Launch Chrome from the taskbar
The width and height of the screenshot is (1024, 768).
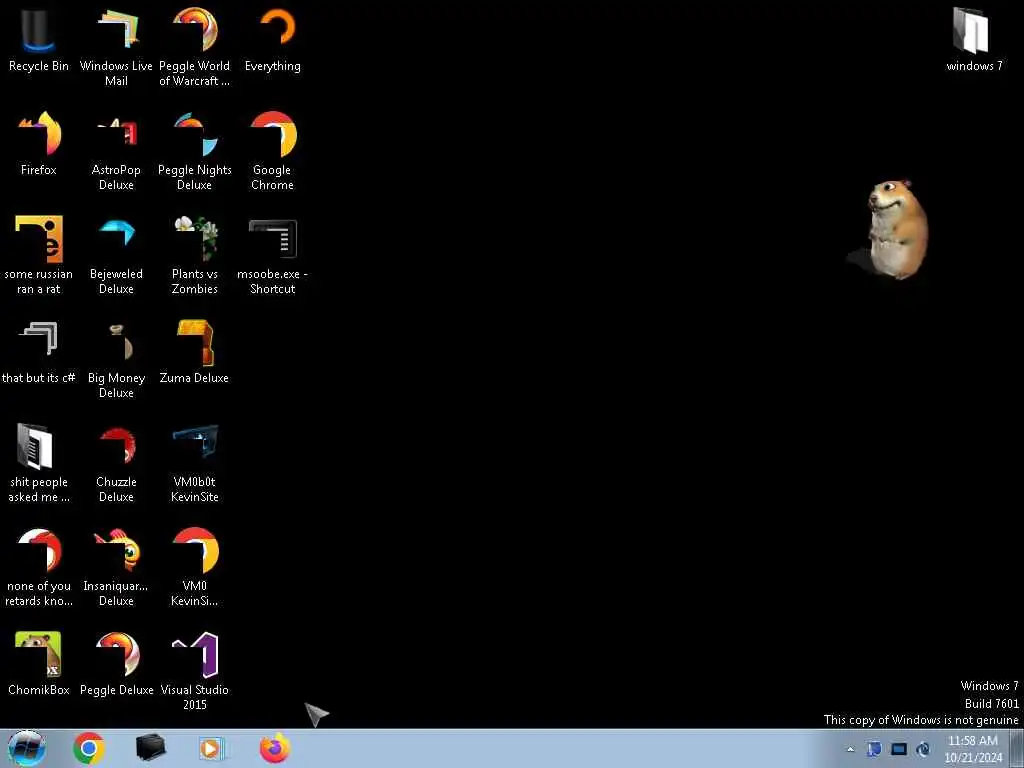tap(89, 748)
